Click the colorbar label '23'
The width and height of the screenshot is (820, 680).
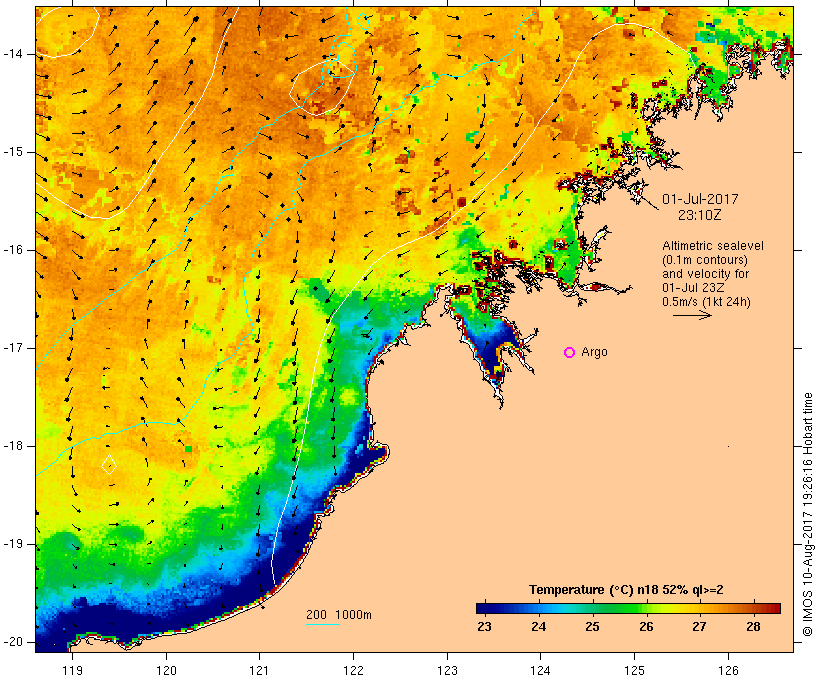[x=484, y=627]
